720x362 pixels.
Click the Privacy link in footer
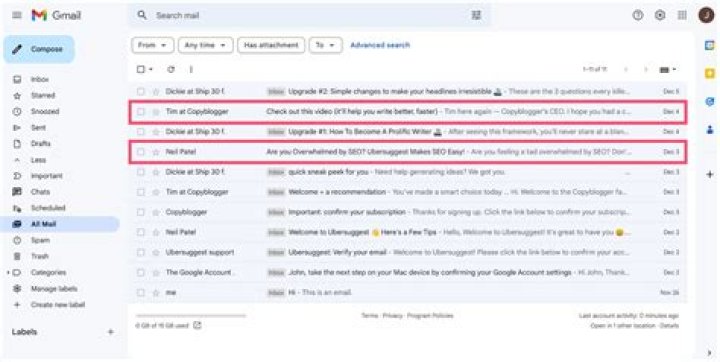(x=393, y=316)
